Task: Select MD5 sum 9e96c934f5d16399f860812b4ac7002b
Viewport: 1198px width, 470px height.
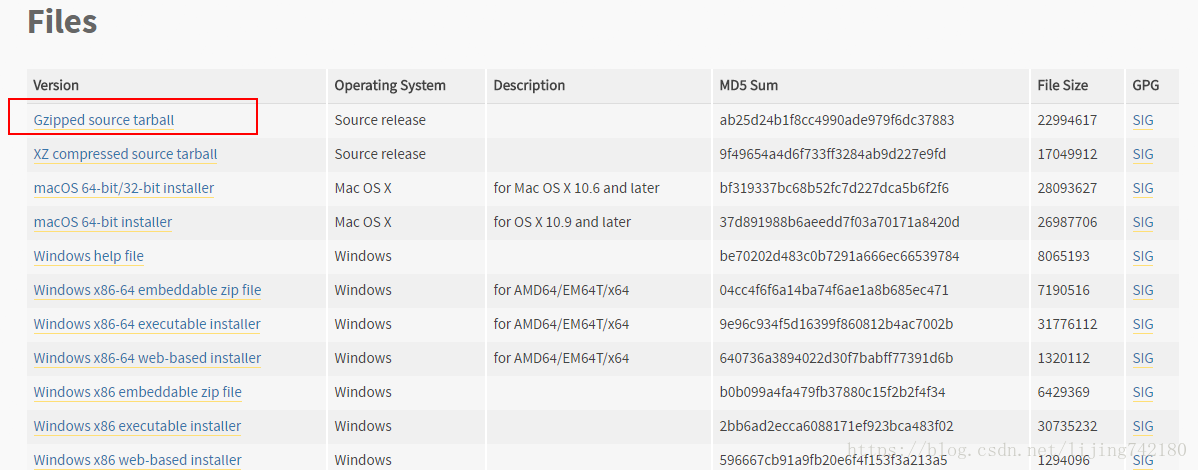Action: pos(836,324)
